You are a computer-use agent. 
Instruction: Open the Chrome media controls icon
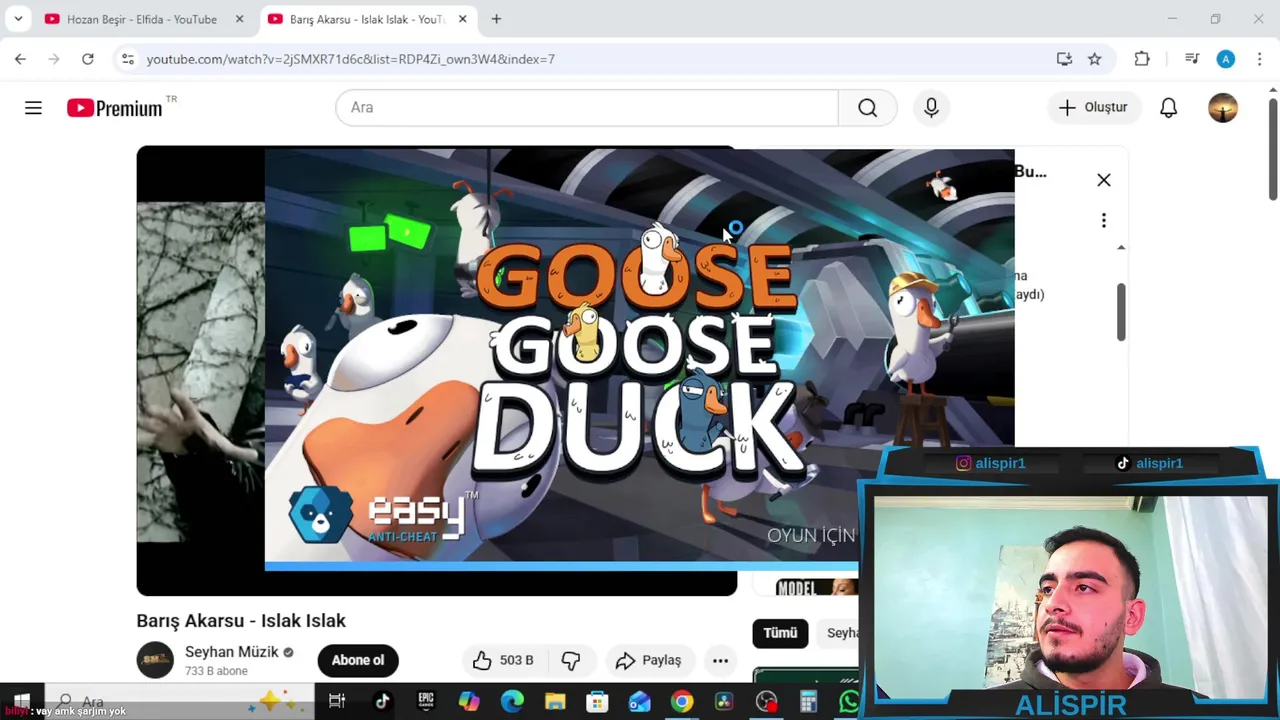(1192, 59)
